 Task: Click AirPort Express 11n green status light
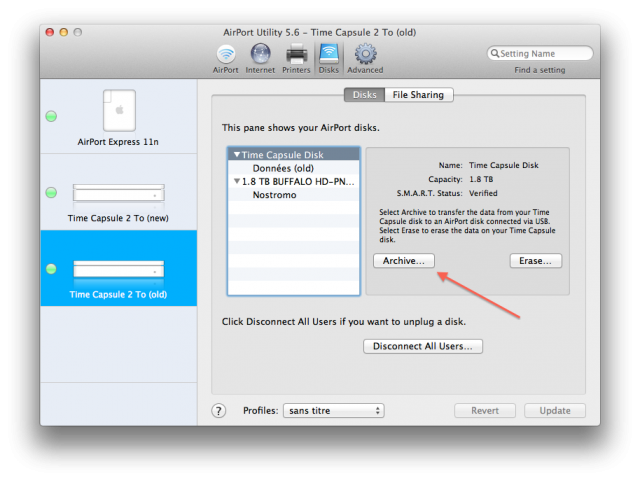[x=51, y=116]
